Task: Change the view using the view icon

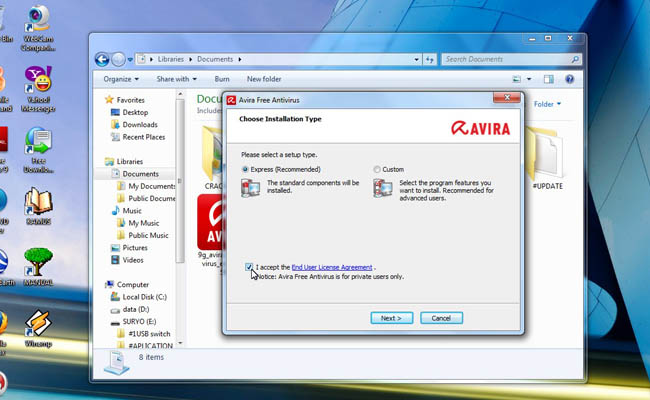Action: click(x=517, y=79)
